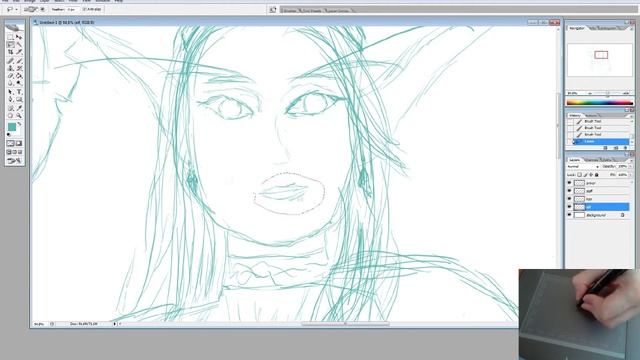This screenshot has width=640, height=360.
Task: Select the Eyedropper tool
Action: [x=19, y=108]
